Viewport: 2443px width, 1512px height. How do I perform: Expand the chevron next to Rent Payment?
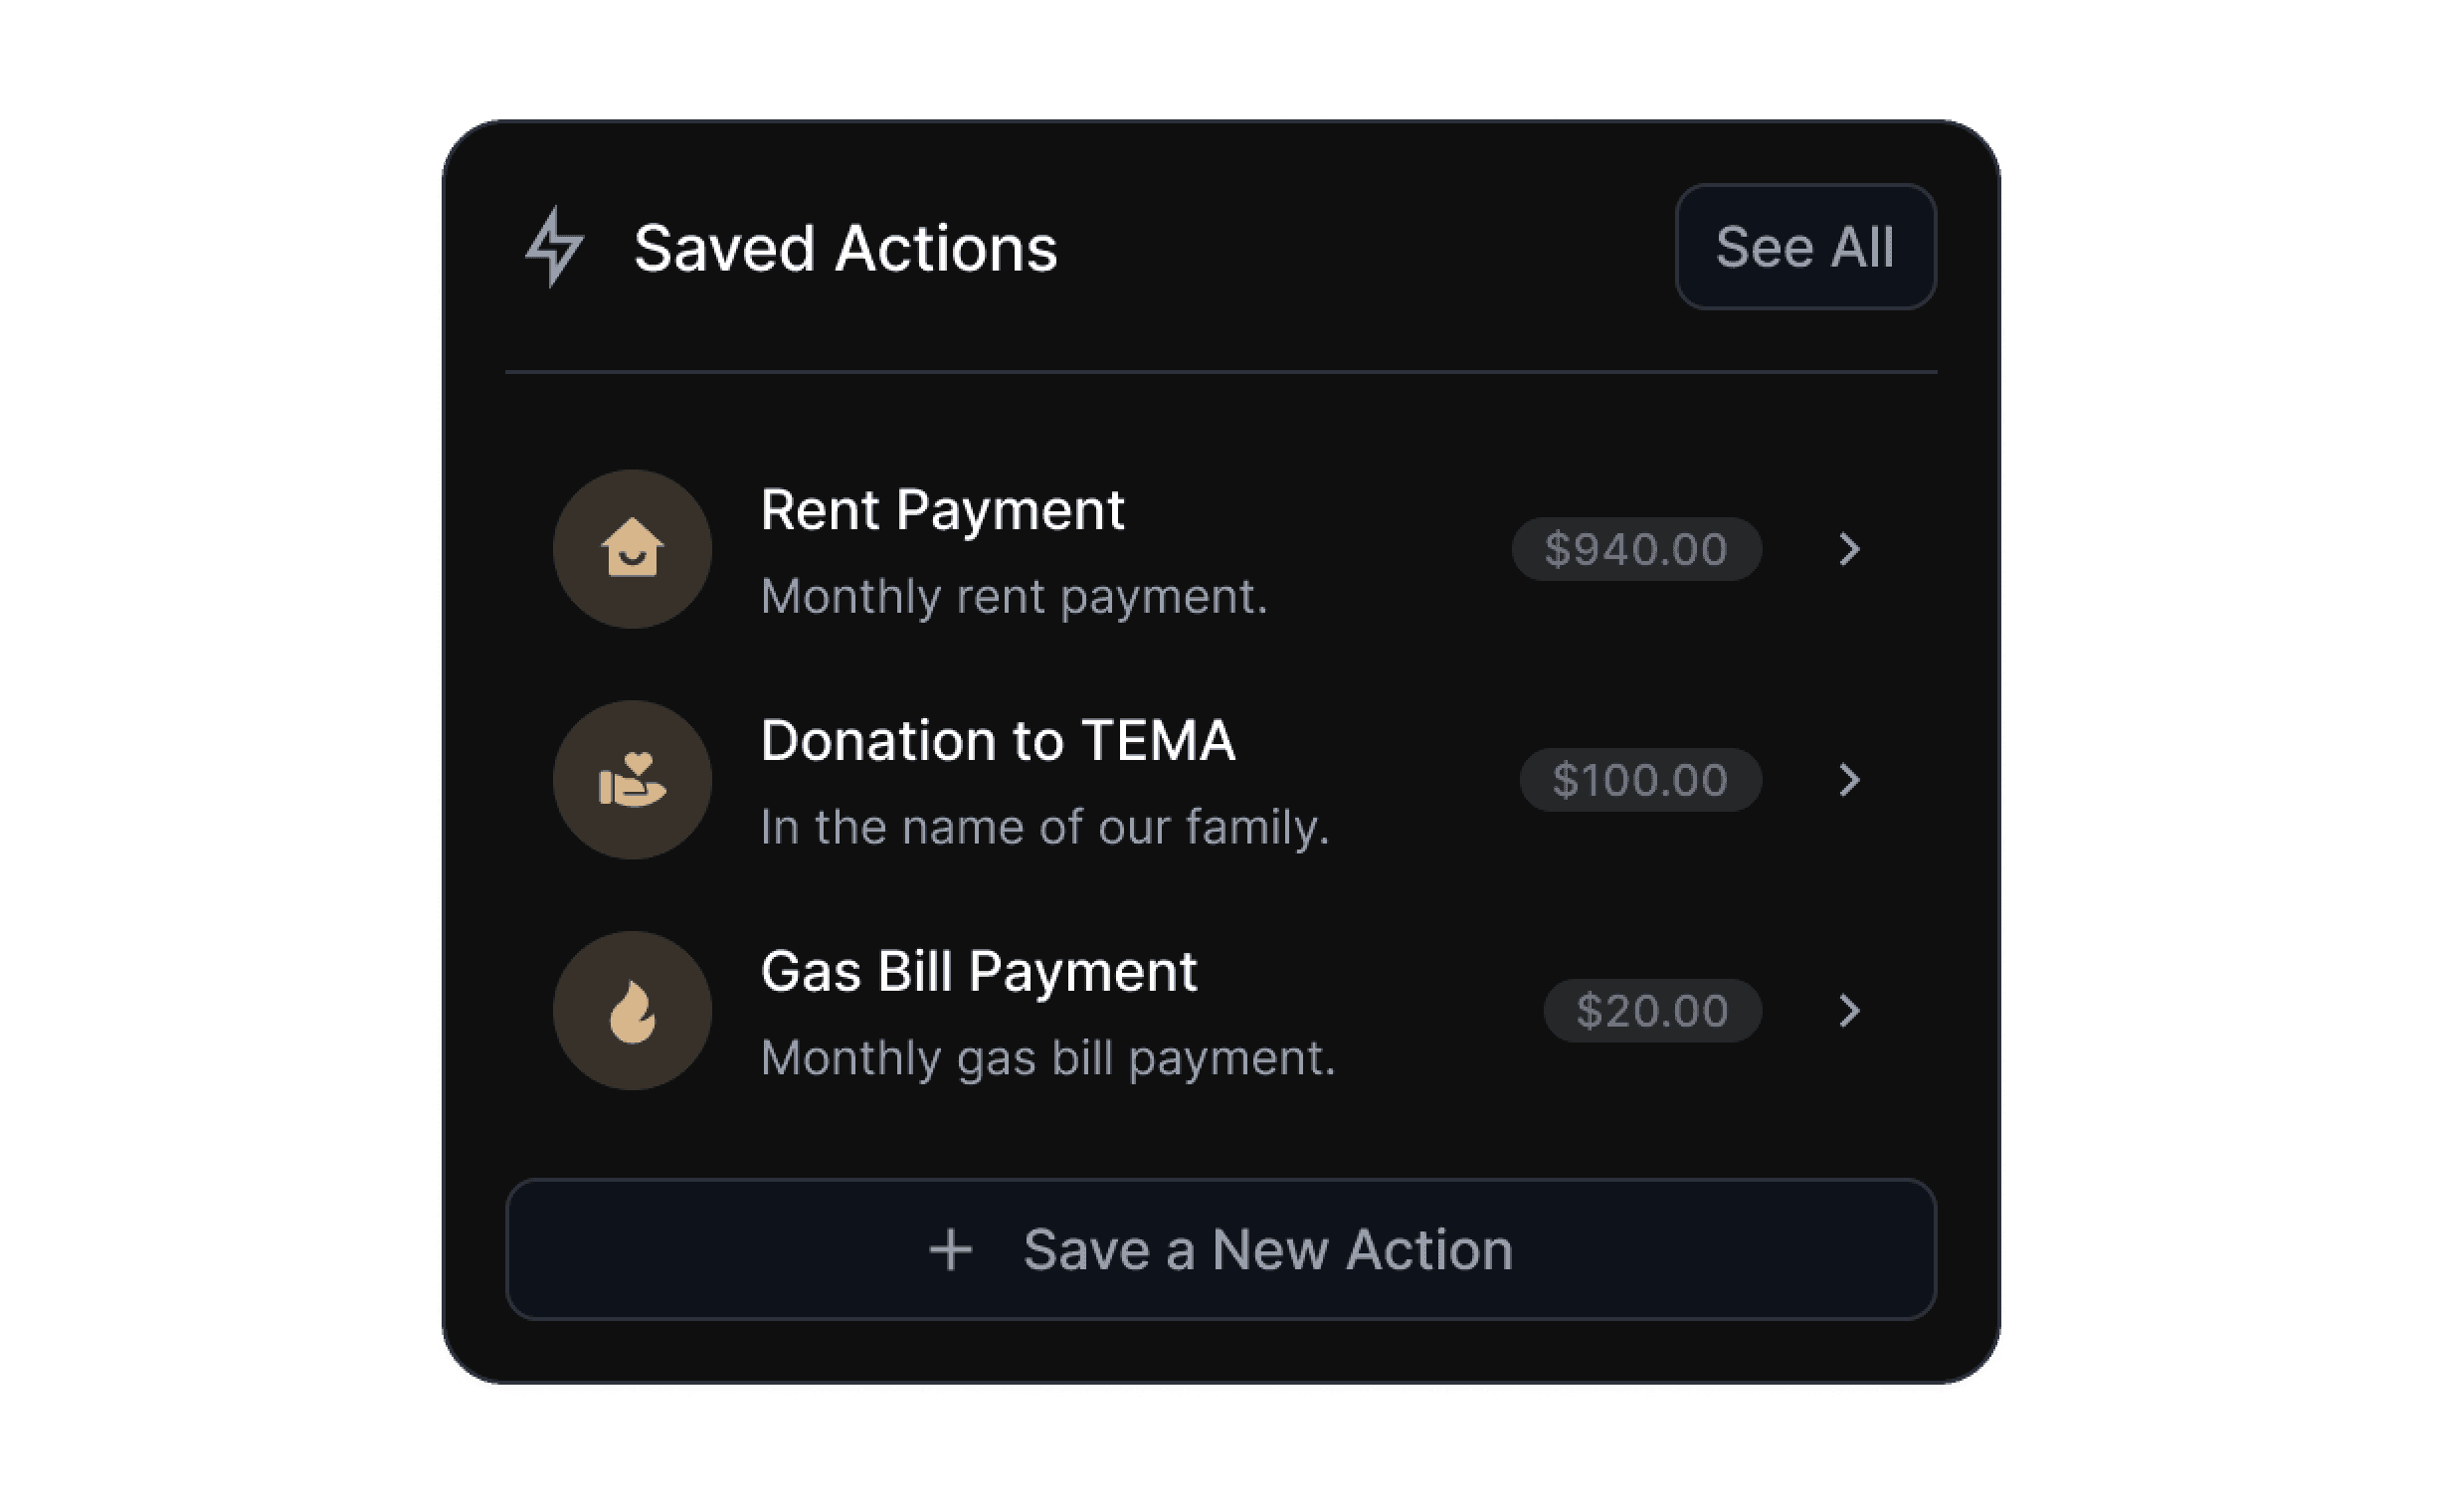1851,549
